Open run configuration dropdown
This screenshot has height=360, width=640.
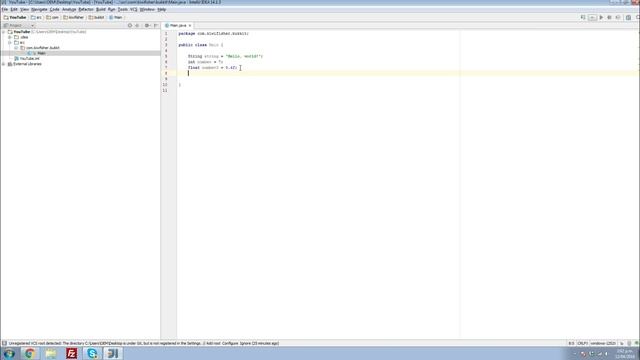tap(592, 18)
